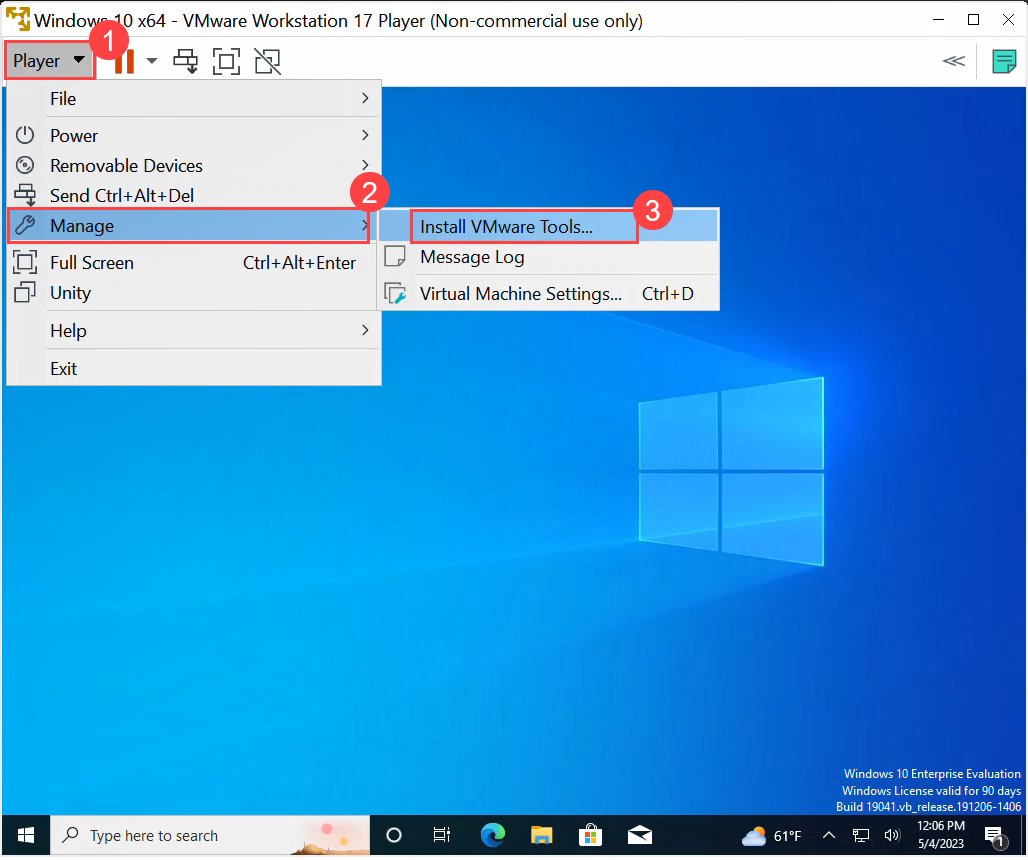1028x860 pixels.
Task: Click the Power menu icon
Action: [25, 135]
